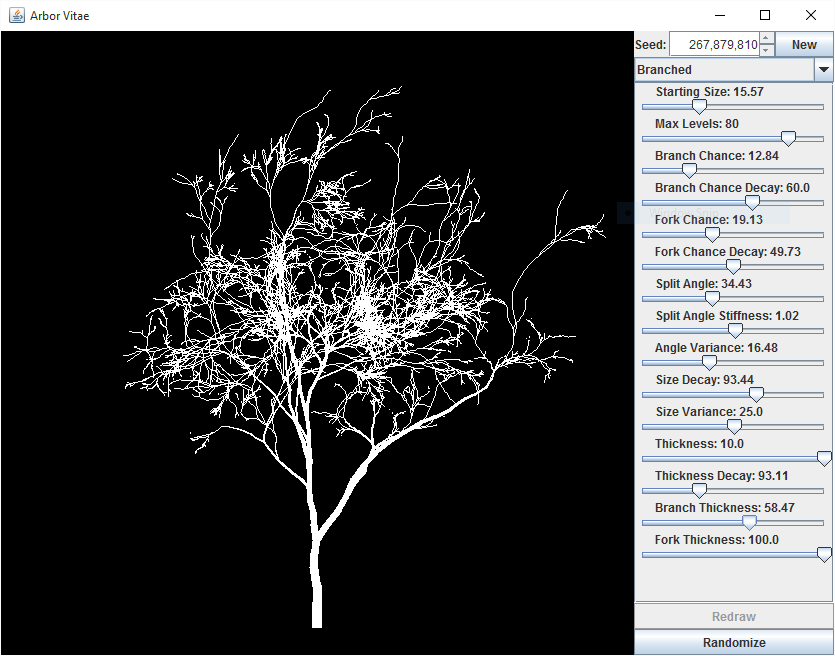Click the Starting Size slider handle
835x656 pixels.
click(x=700, y=106)
